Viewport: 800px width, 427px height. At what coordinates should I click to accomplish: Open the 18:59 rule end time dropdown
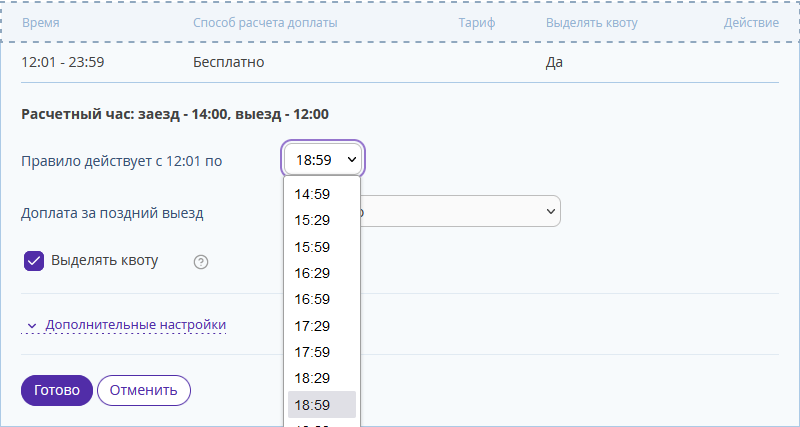[322, 160]
